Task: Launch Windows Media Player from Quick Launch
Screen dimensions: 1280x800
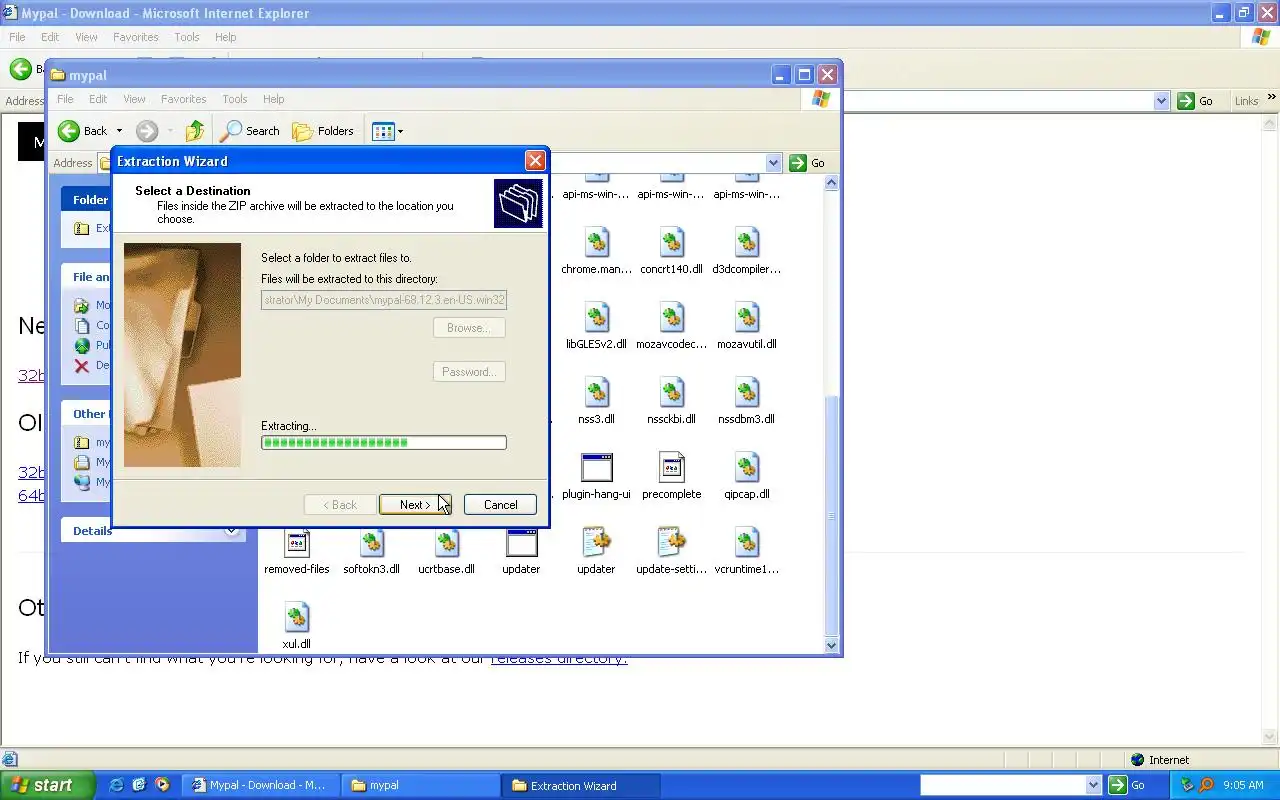Action: pos(162,785)
